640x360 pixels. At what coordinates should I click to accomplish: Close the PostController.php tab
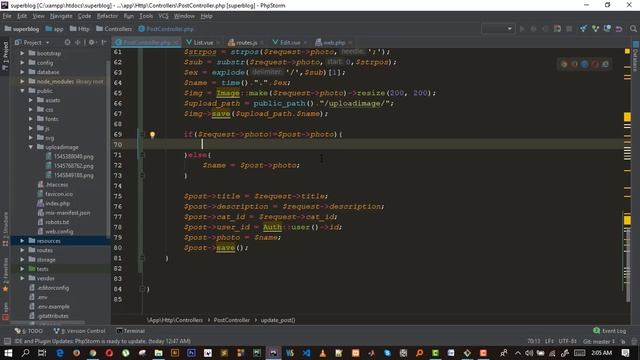coord(176,42)
